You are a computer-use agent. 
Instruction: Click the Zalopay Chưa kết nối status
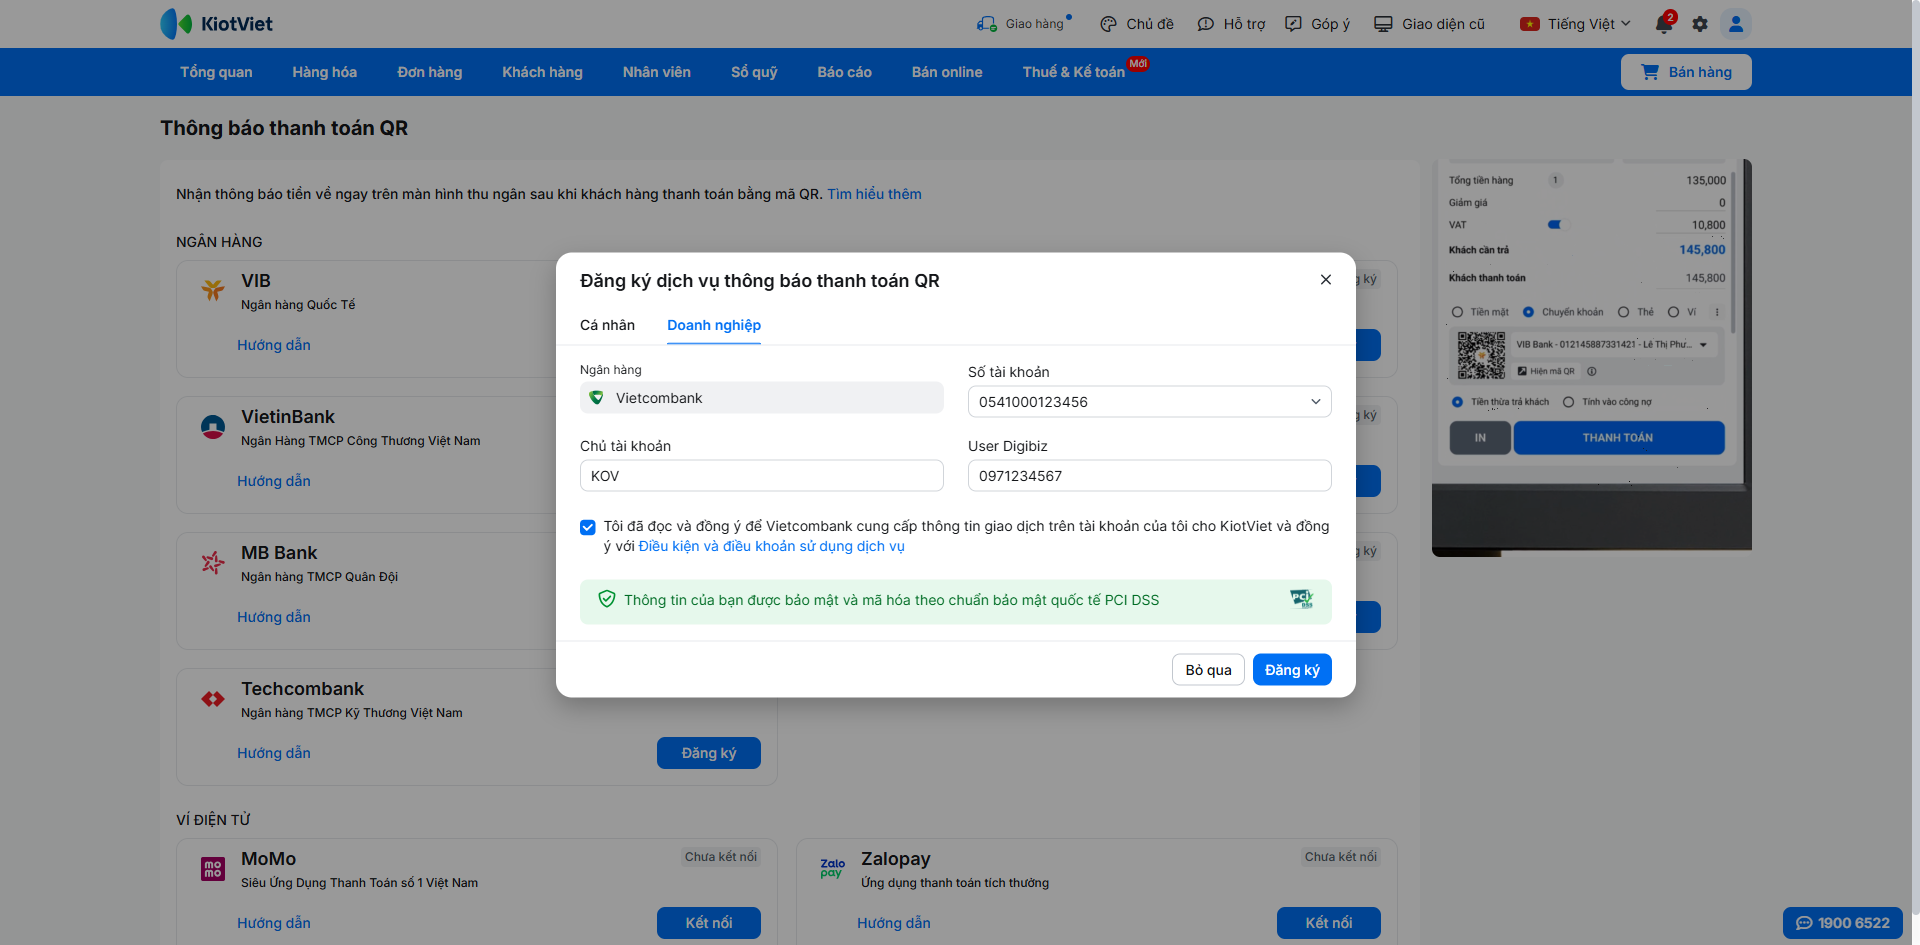click(1341, 857)
